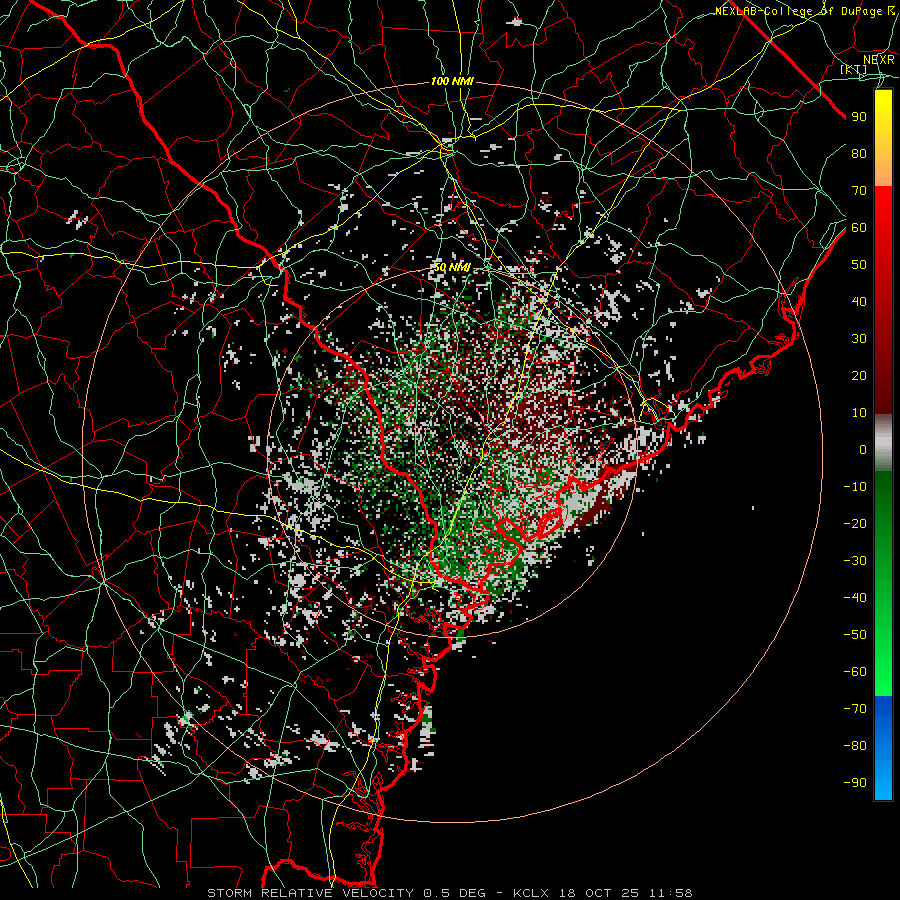The image size is (900, 900).
Task: Click the -70 value on the velocity scale
Action: [x=855, y=709]
